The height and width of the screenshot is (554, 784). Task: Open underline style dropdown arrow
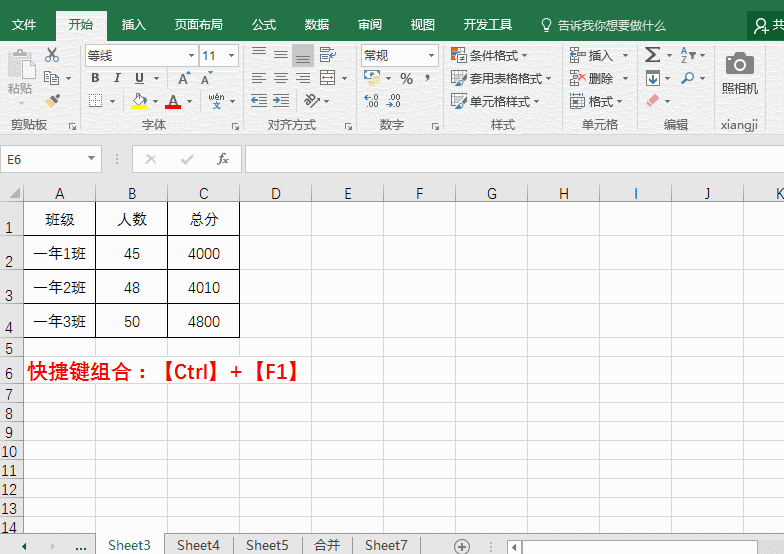click(x=156, y=78)
